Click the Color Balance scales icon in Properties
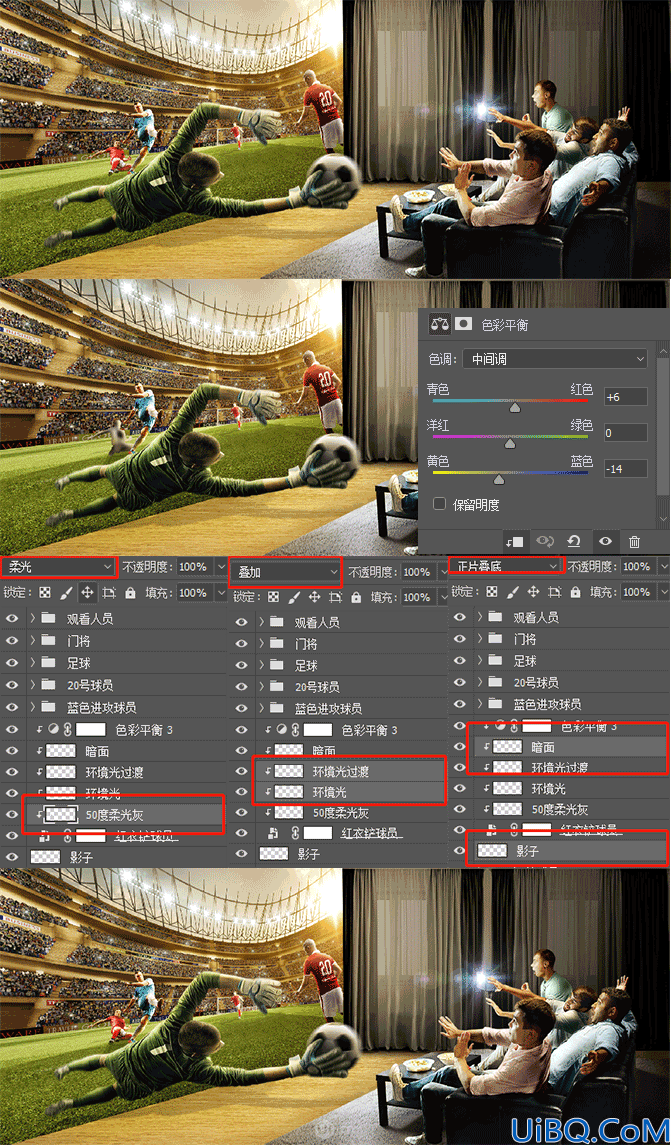671x1145 pixels. tap(440, 324)
